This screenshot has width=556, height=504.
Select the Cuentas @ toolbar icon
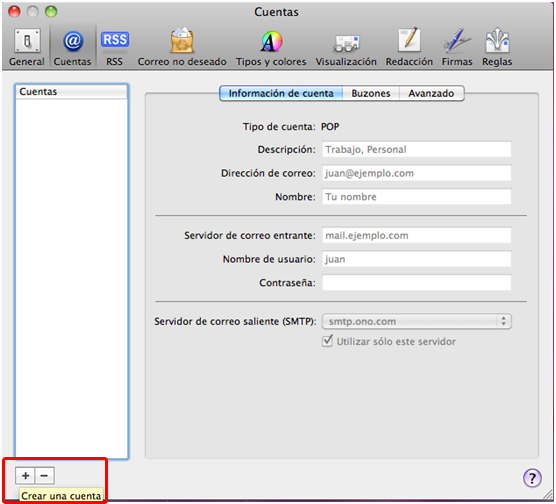click(72, 47)
